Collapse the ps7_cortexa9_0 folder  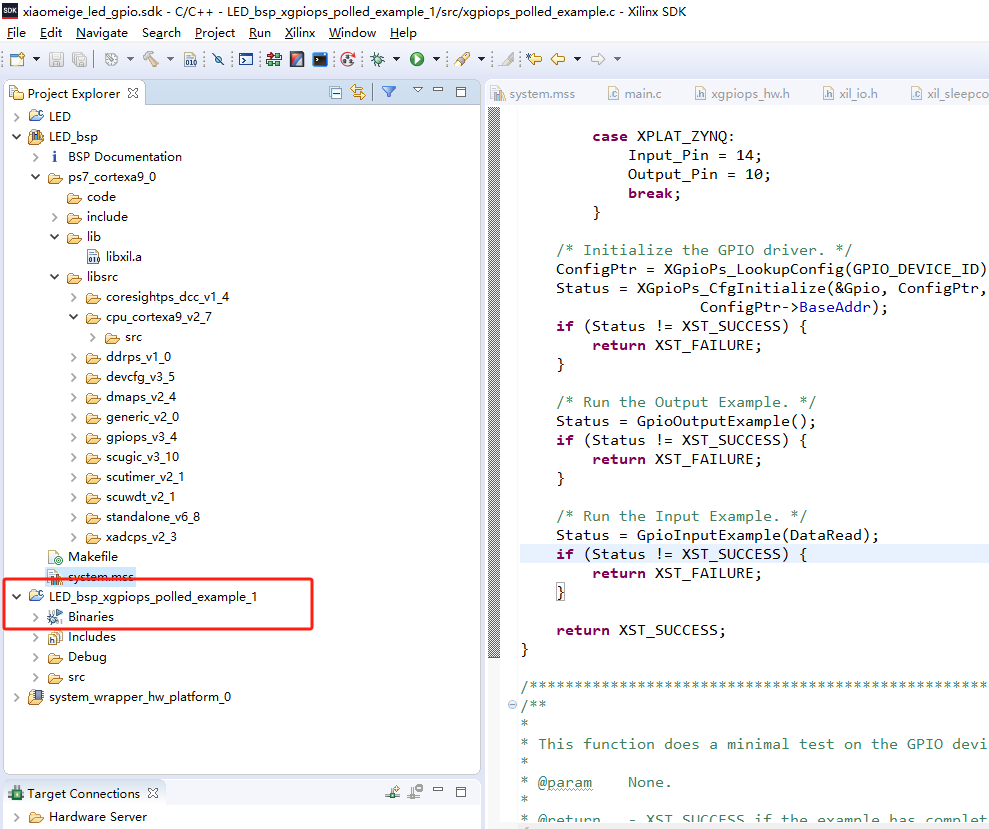point(36,177)
